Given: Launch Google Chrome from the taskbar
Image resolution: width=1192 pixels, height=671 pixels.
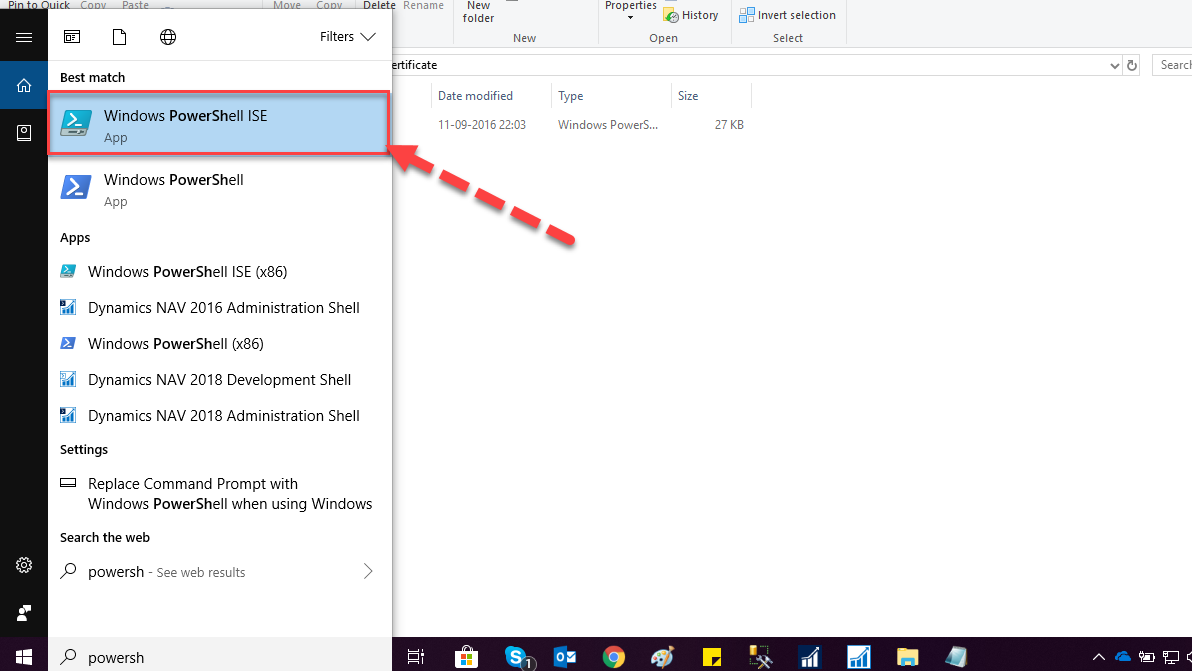Looking at the screenshot, I should click(613, 657).
